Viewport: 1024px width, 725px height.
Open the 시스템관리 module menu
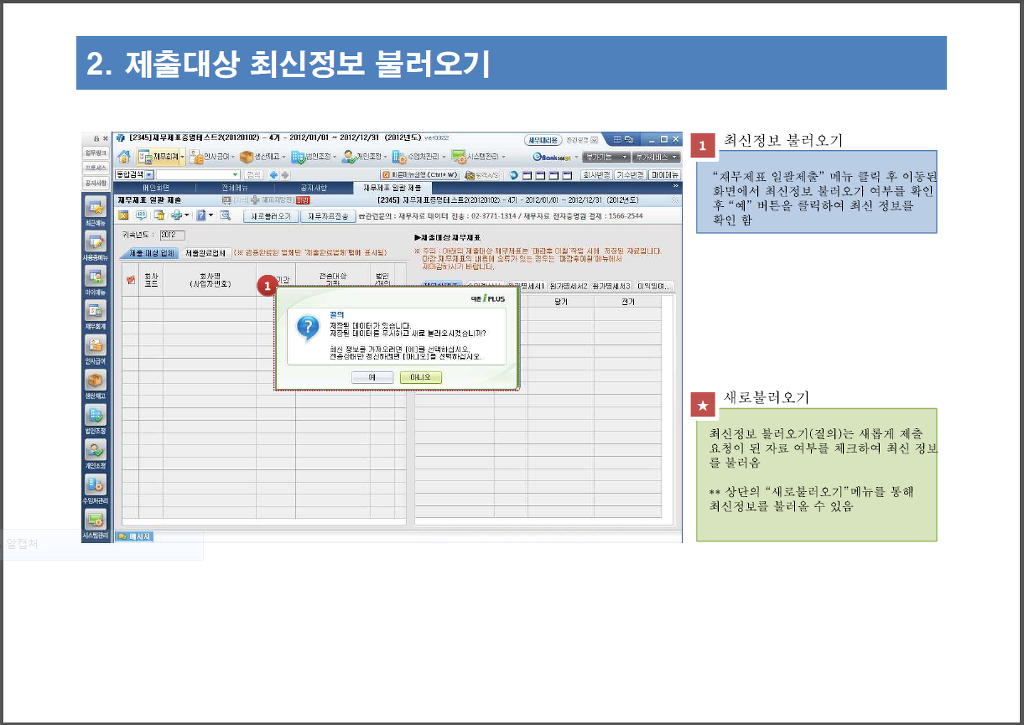(479, 157)
